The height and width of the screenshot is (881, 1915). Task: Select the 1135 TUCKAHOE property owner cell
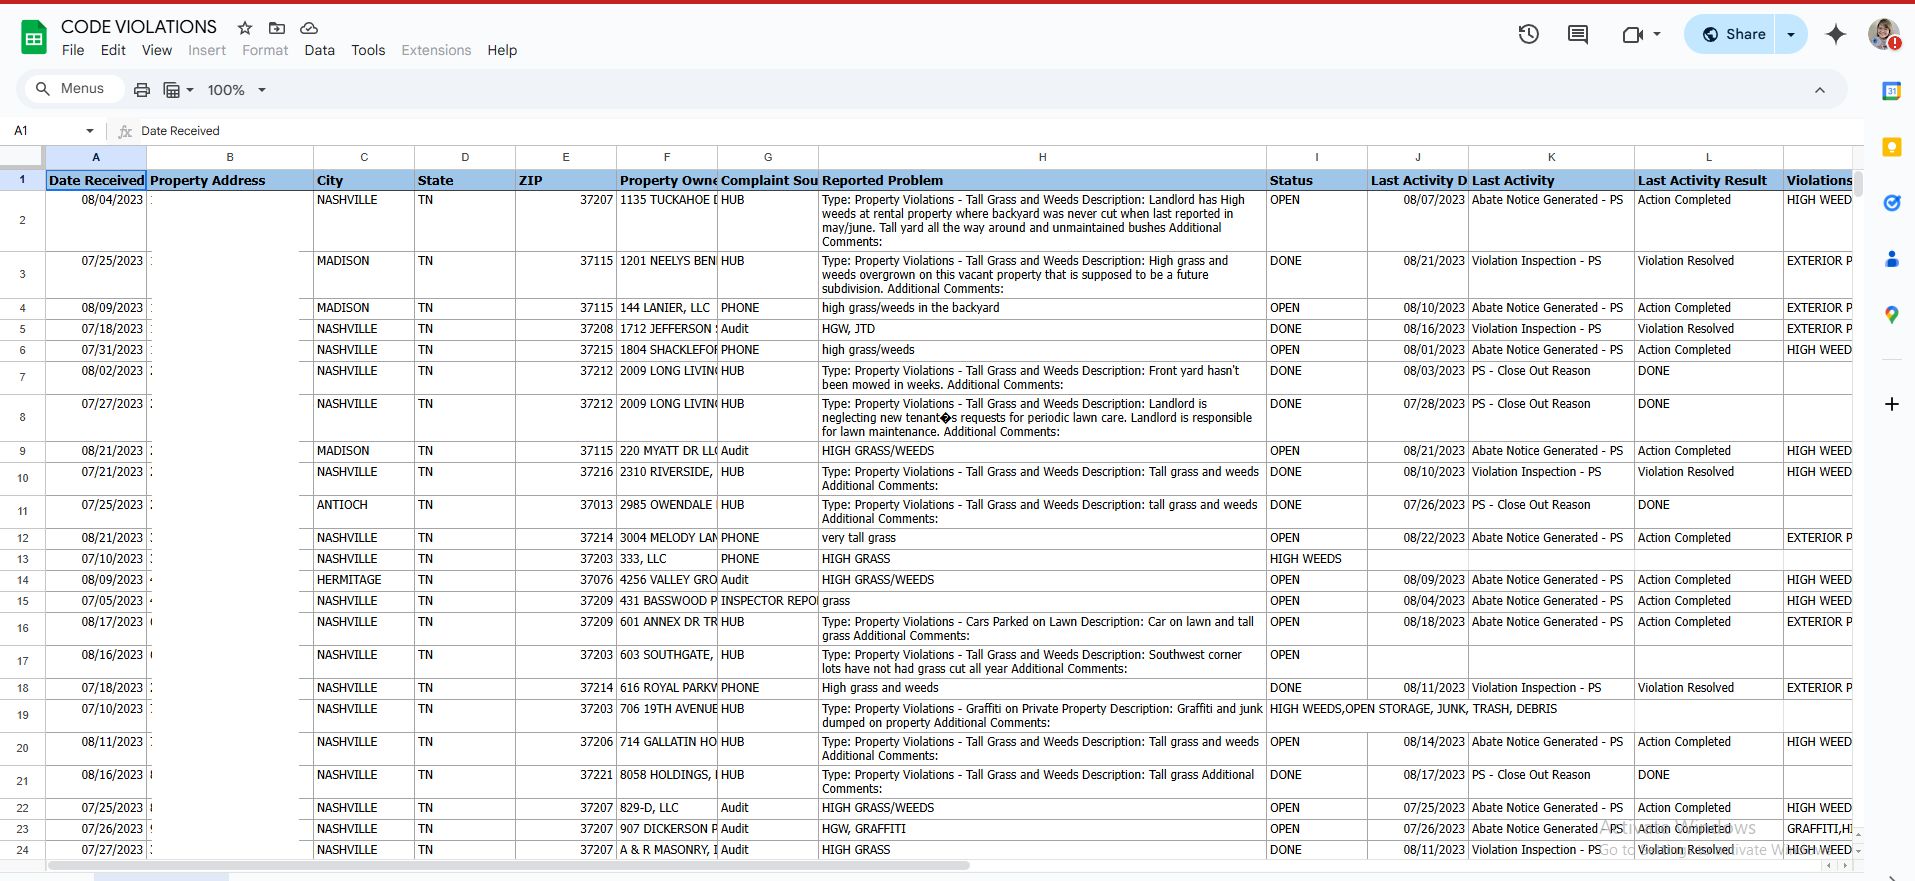point(667,220)
